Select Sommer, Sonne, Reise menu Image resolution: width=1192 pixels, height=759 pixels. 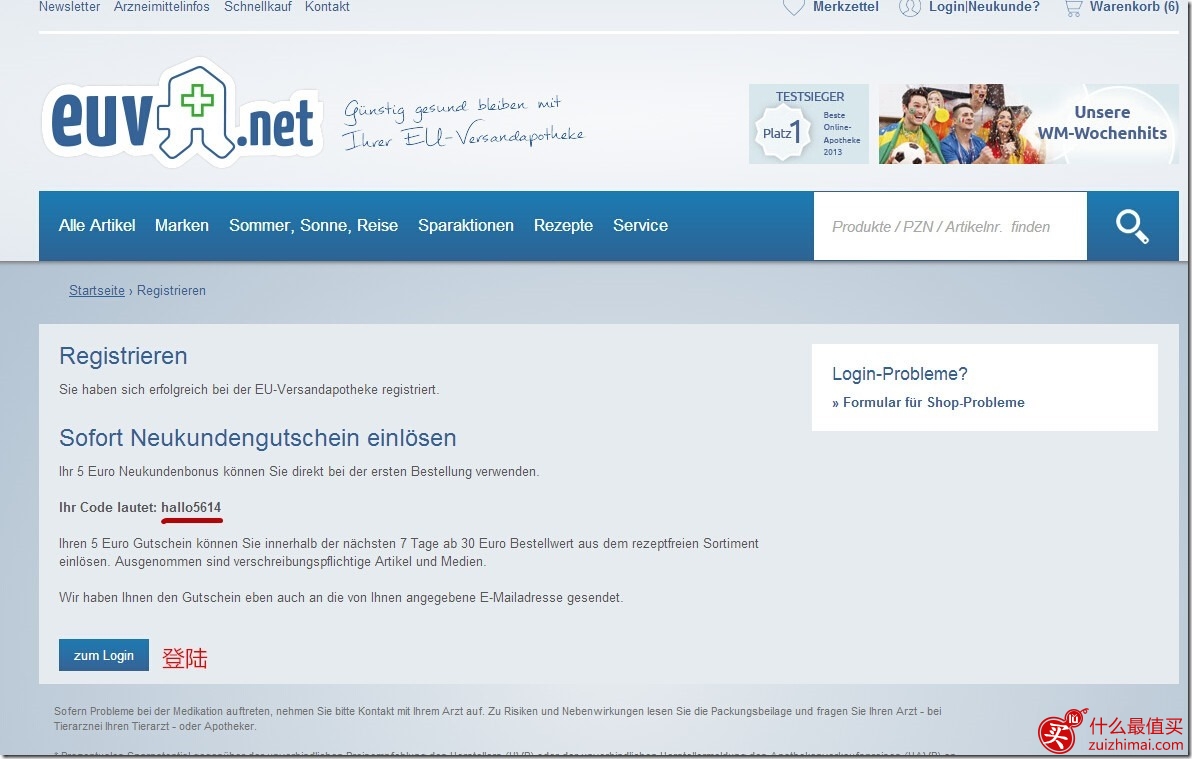pyautogui.click(x=313, y=225)
